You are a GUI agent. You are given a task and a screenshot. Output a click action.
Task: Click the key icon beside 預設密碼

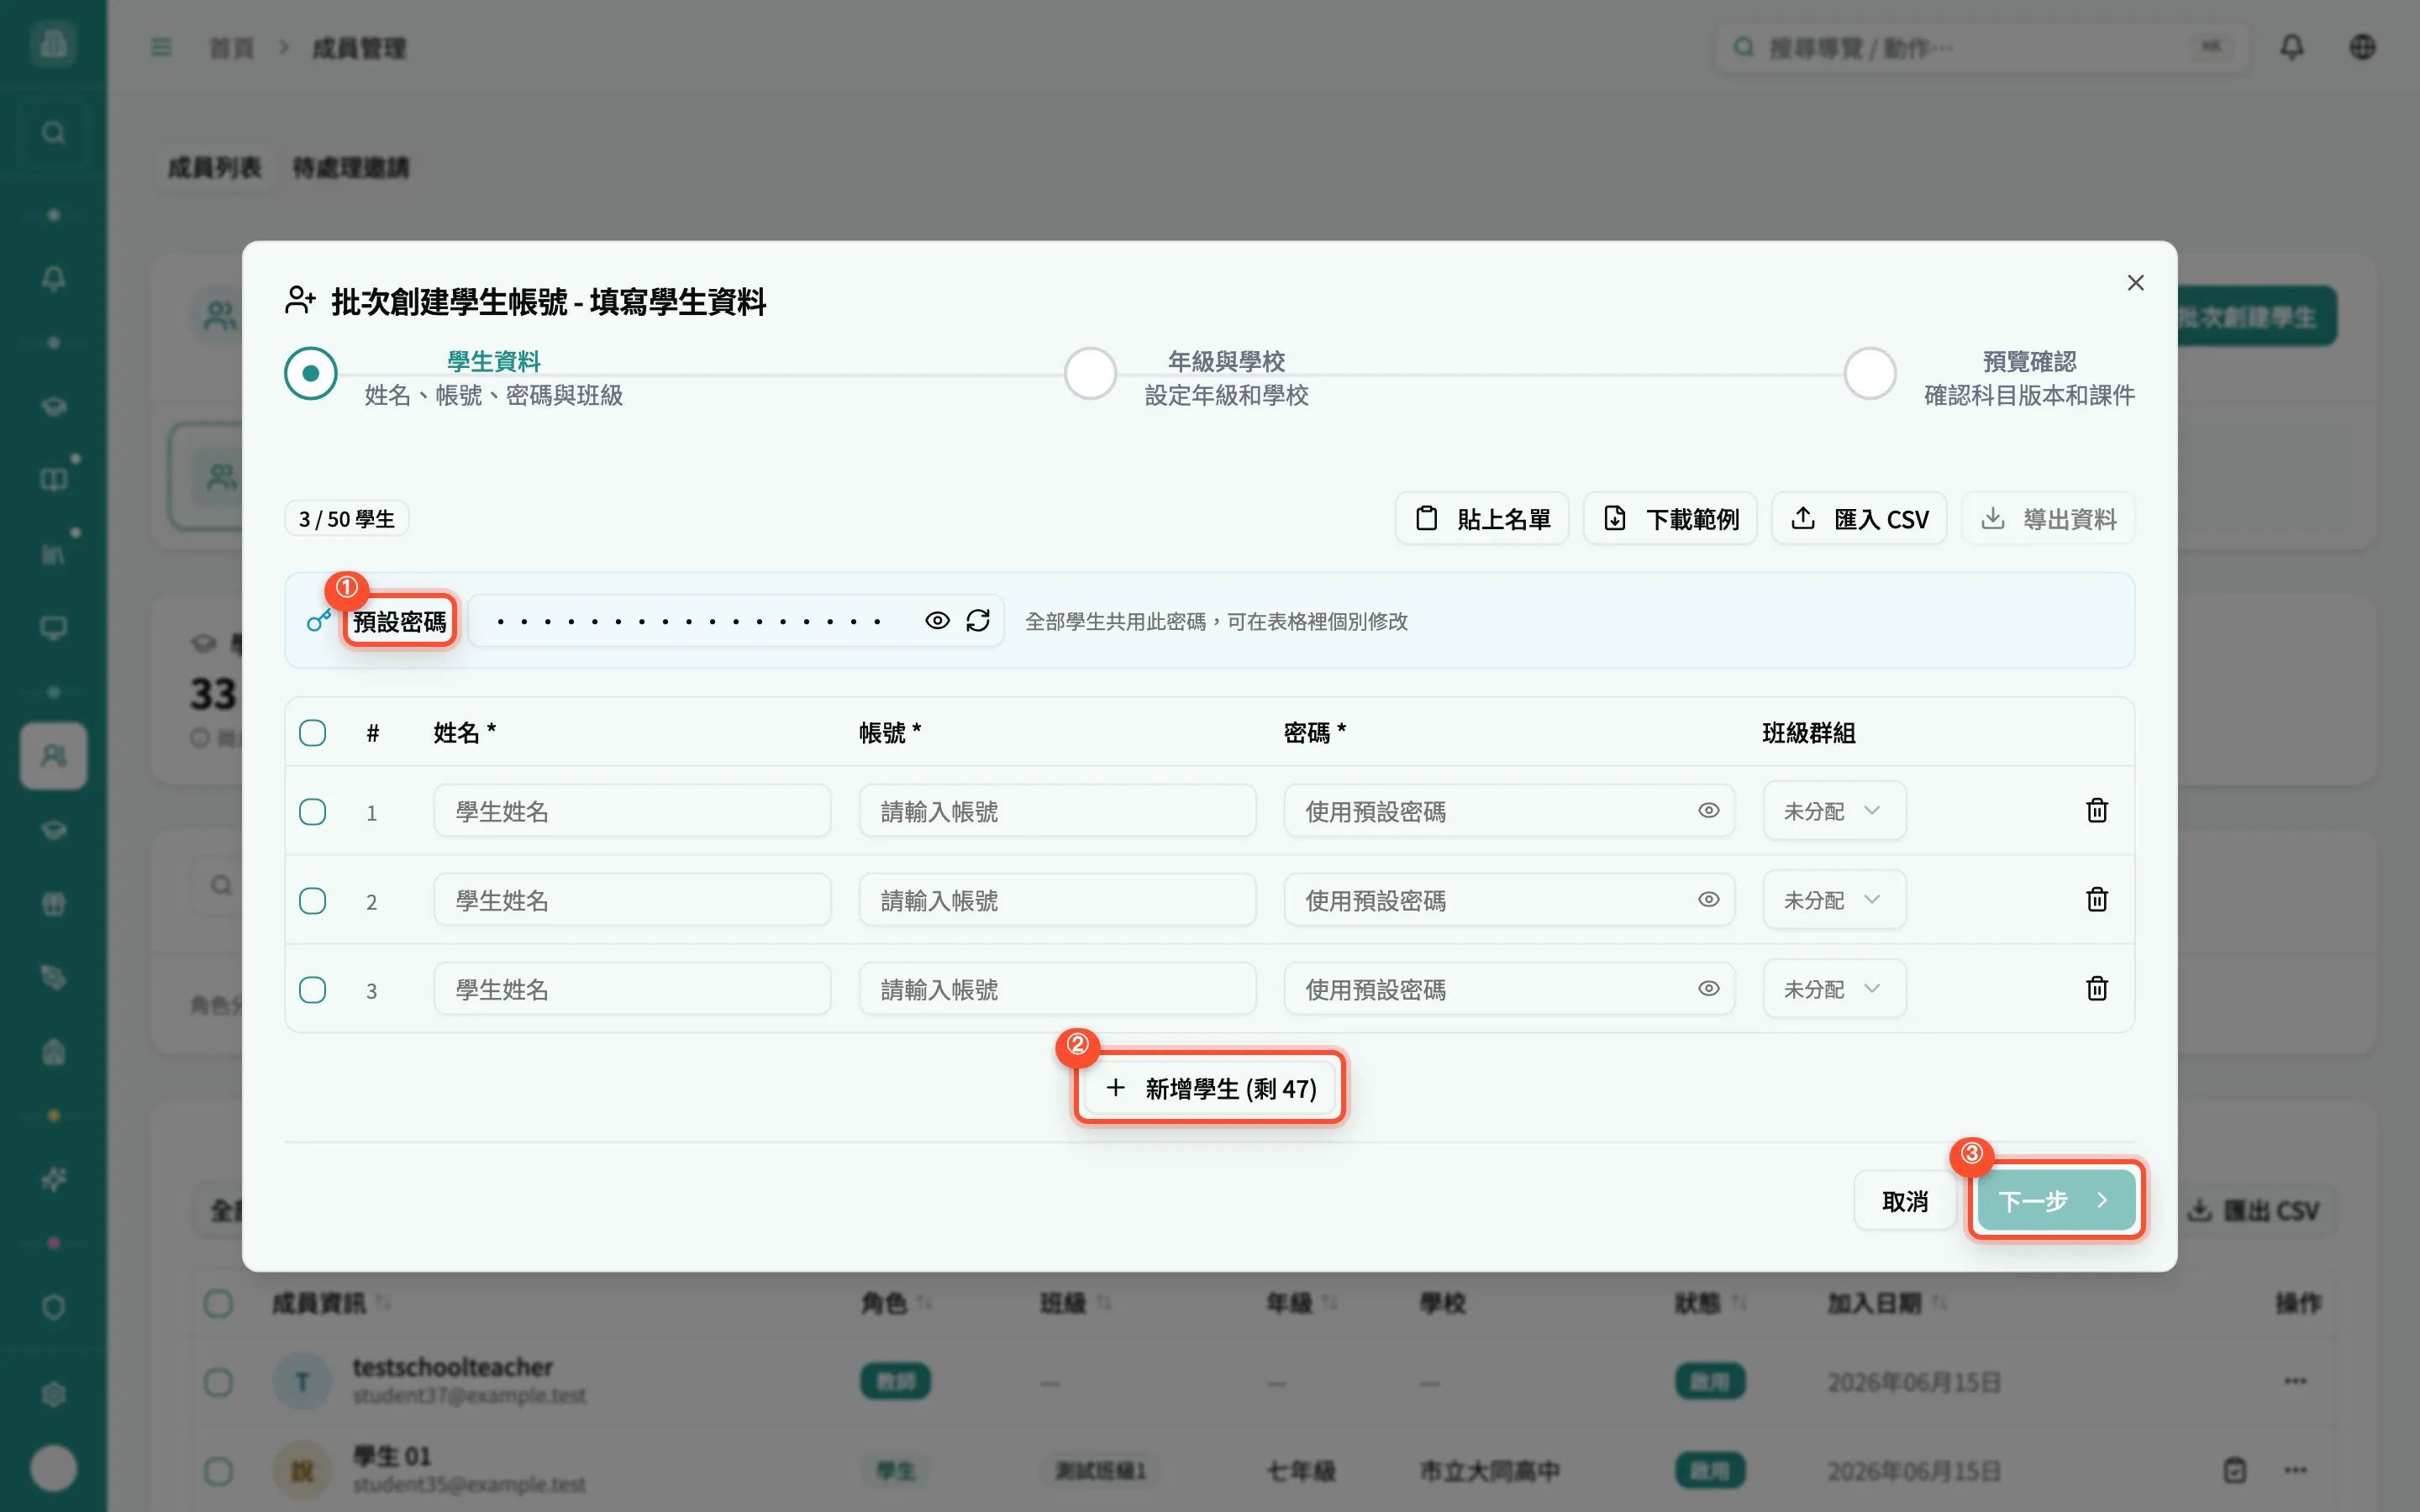click(318, 621)
